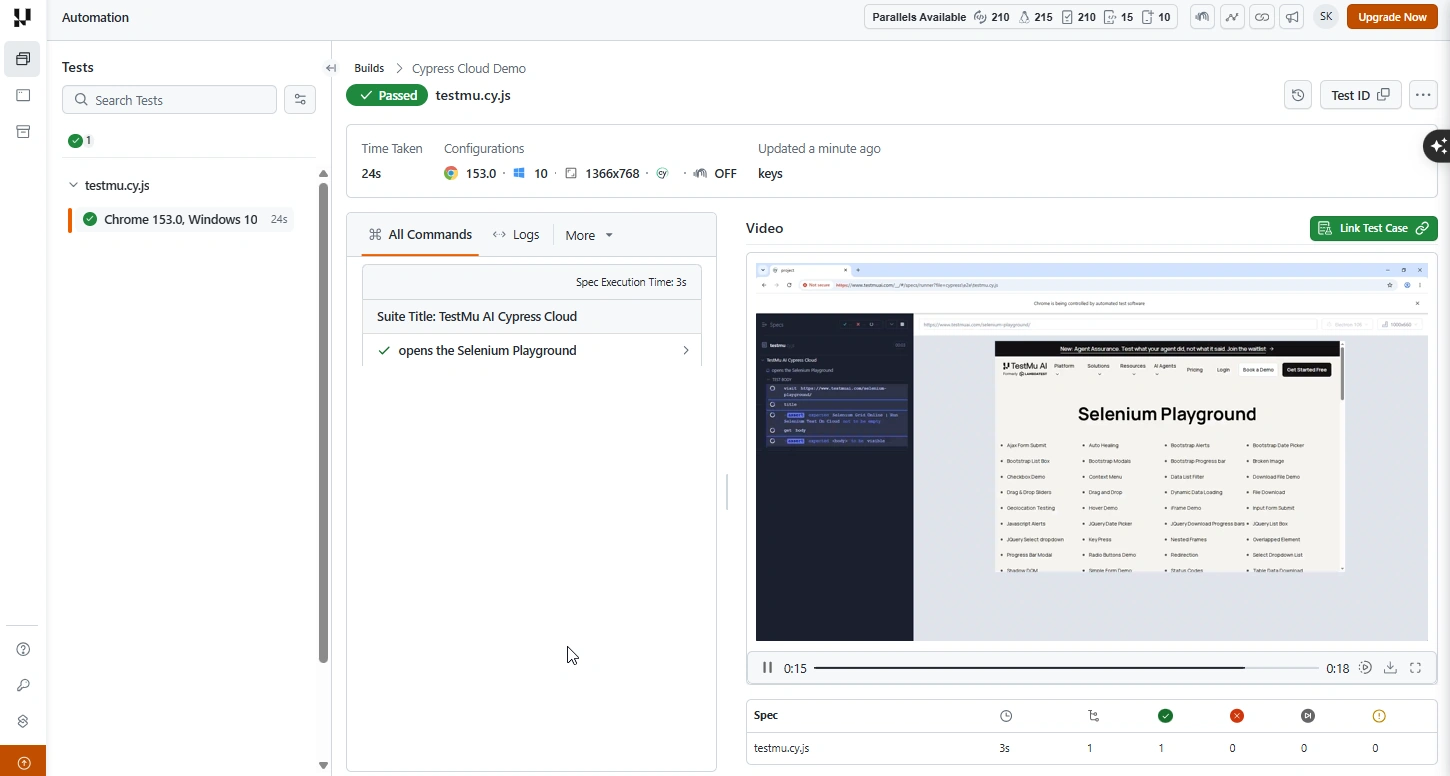Click the test-count column icon in Spec table

[1093, 716]
